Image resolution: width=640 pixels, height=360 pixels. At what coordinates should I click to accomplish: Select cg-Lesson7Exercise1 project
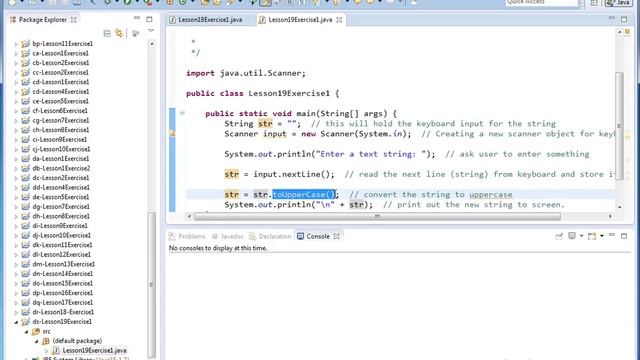click(60, 120)
